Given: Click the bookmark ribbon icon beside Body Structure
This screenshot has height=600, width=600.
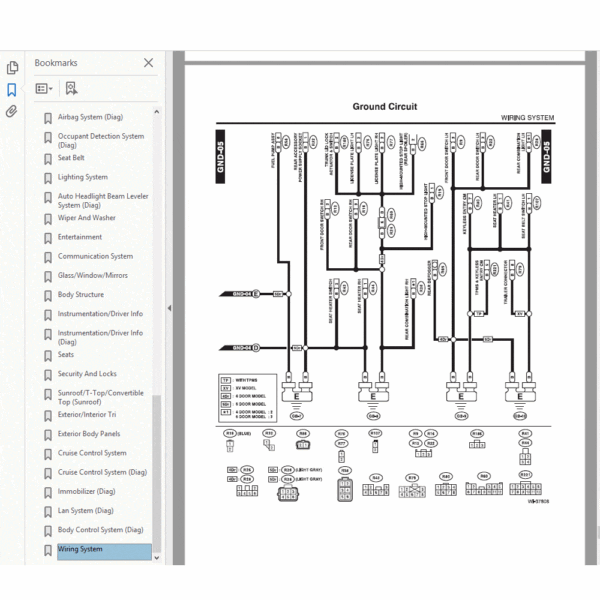Looking at the screenshot, I should 48,296.
